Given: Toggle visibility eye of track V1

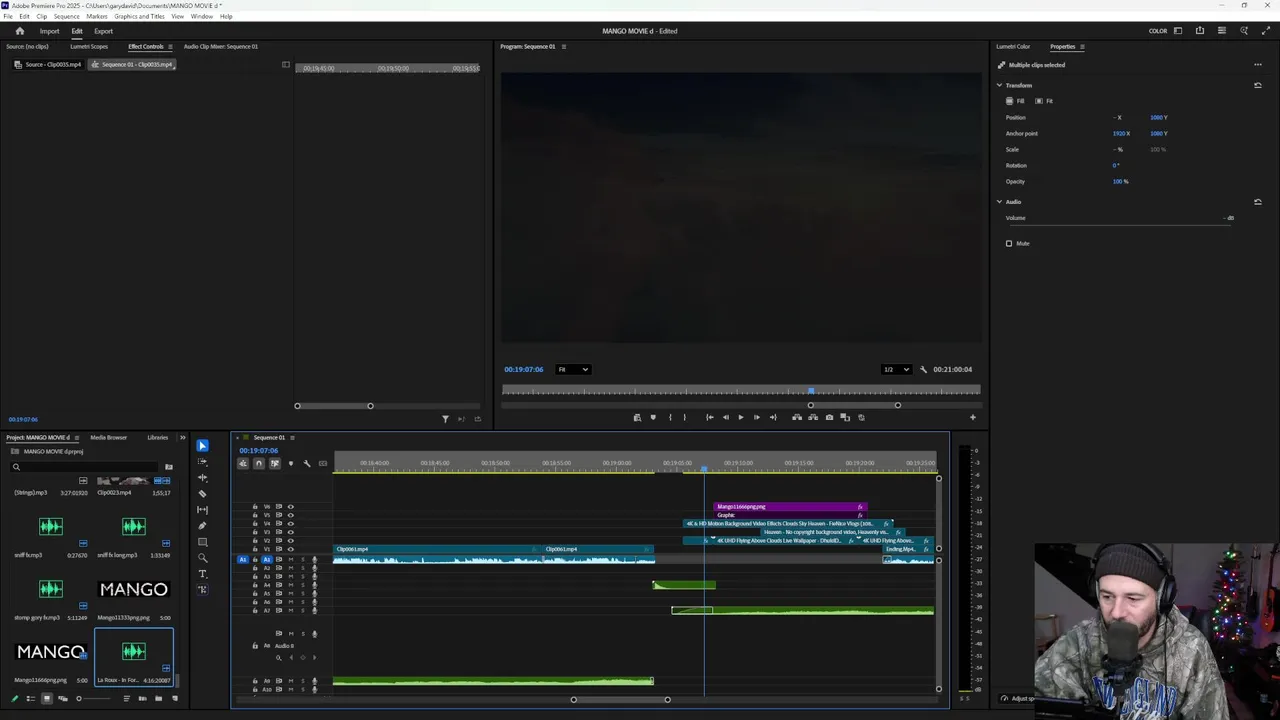Looking at the screenshot, I should coord(291,550).
